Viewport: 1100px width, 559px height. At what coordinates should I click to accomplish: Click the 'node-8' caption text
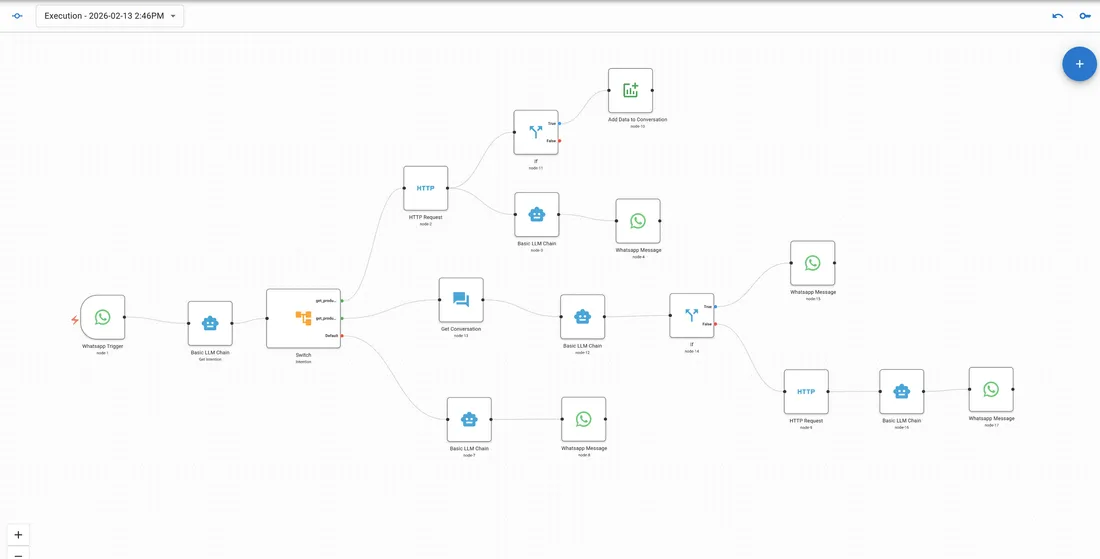click(584, 454)
